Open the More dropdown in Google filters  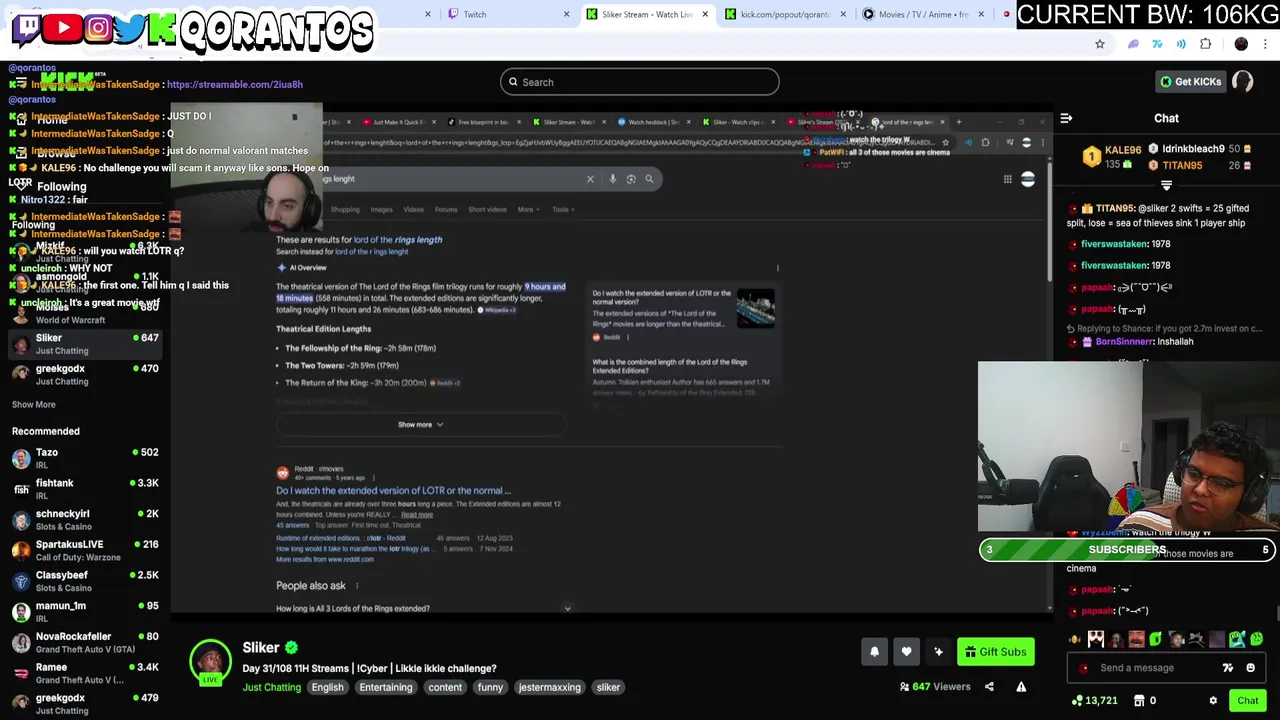(528, 209)
